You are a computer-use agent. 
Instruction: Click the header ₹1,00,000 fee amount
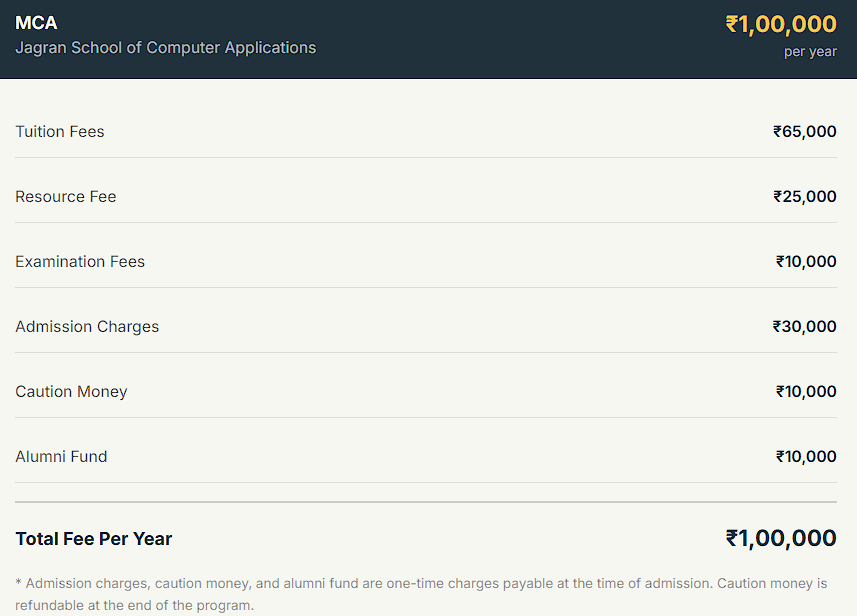point(780,24)
